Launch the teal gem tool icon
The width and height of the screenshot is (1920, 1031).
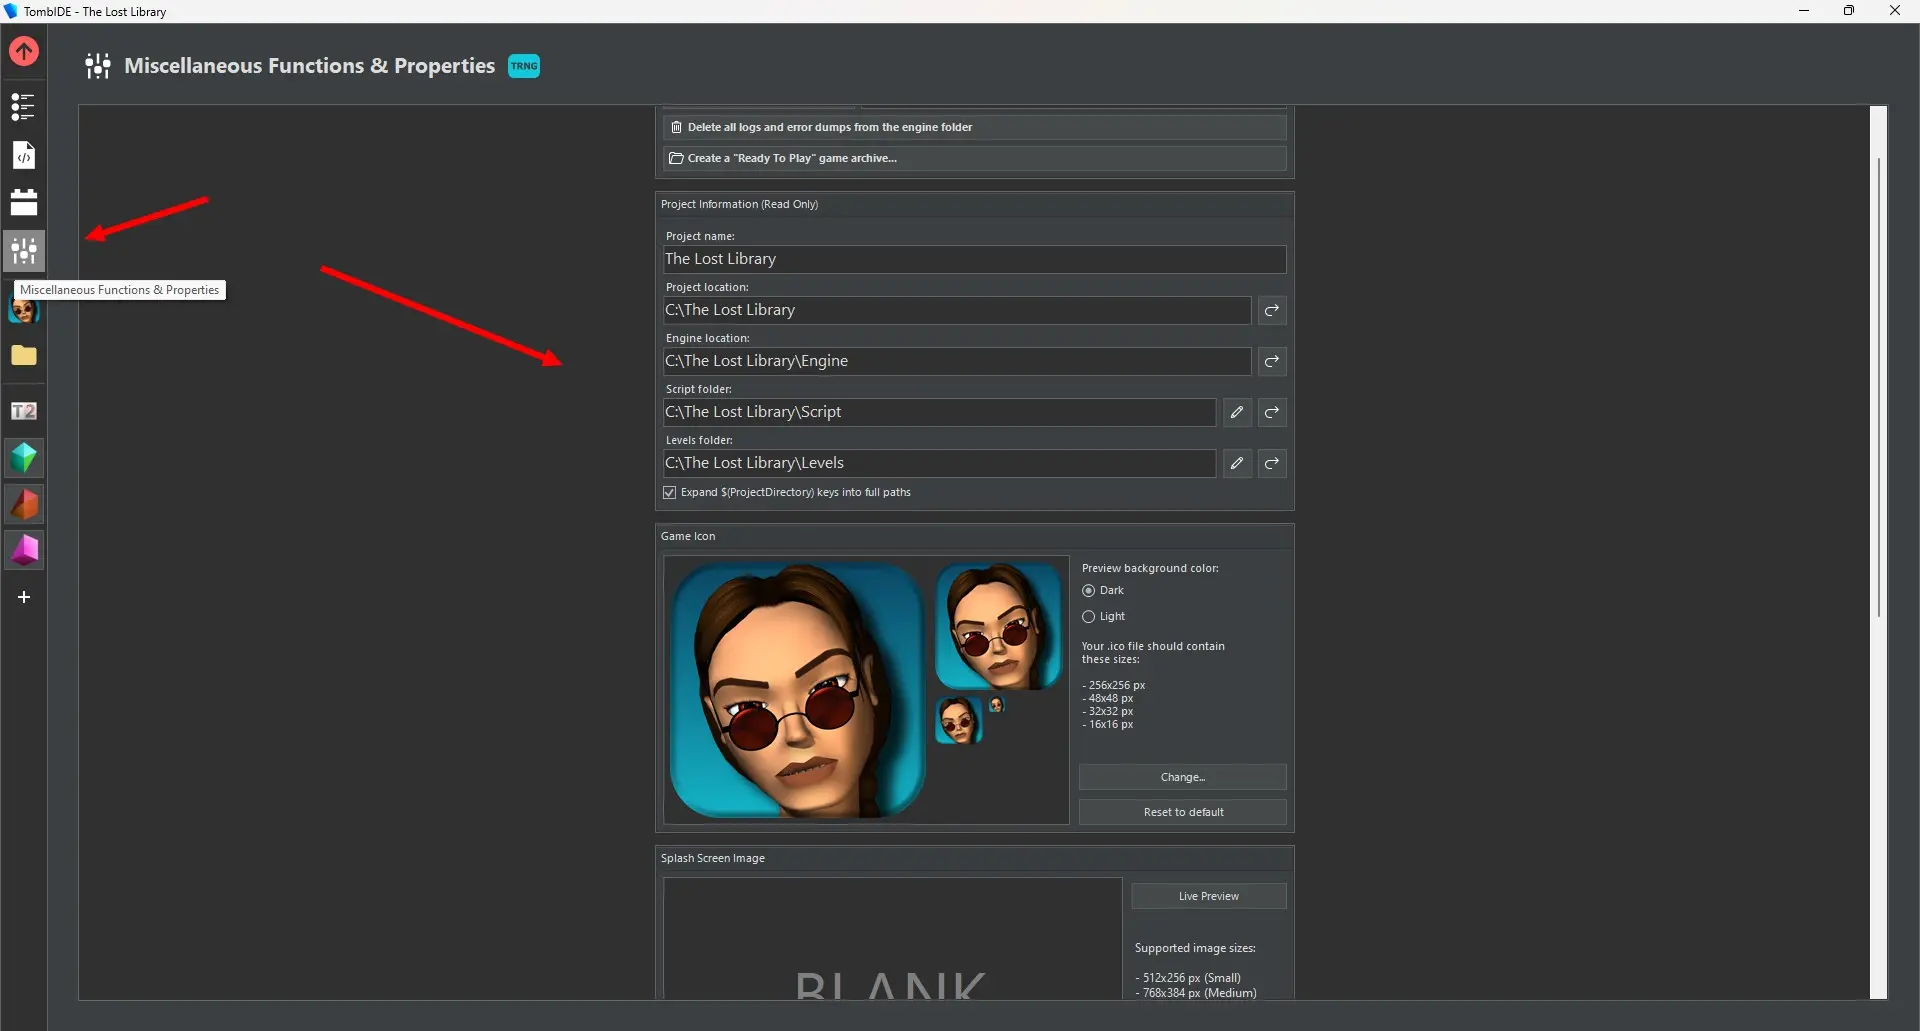[24, 458]
